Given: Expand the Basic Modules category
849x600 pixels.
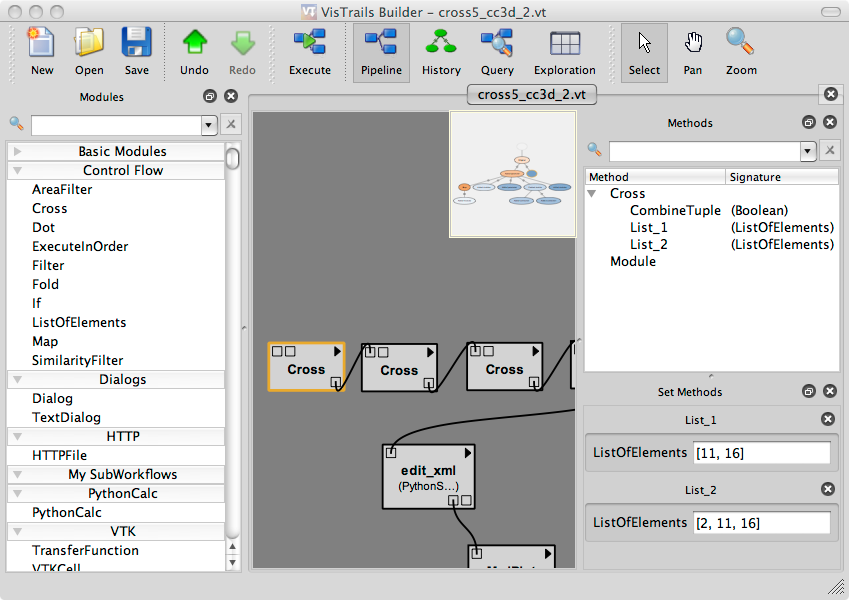Looking at the screenshot, I should pos(18,152).
